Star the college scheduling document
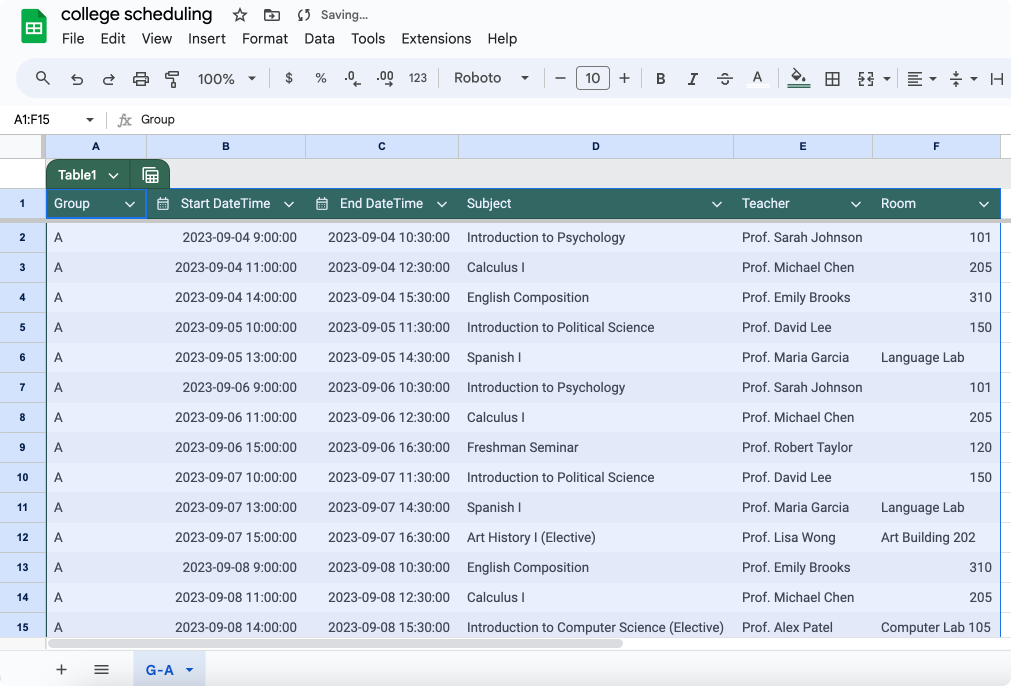This screenshot has height=686, width=1011. (x=240, y=15)
